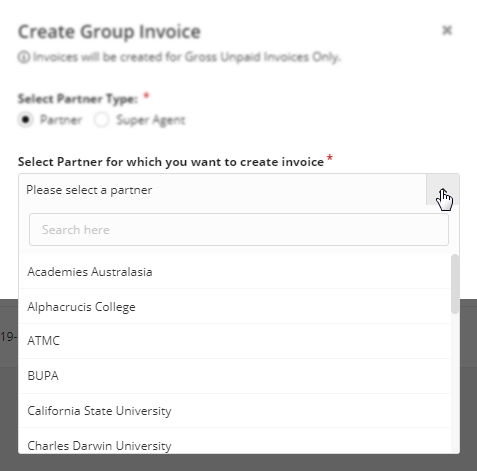Screen dimensions: 477x471
Task: Click the info icon beside invoice notice
Action: (24, 57)
